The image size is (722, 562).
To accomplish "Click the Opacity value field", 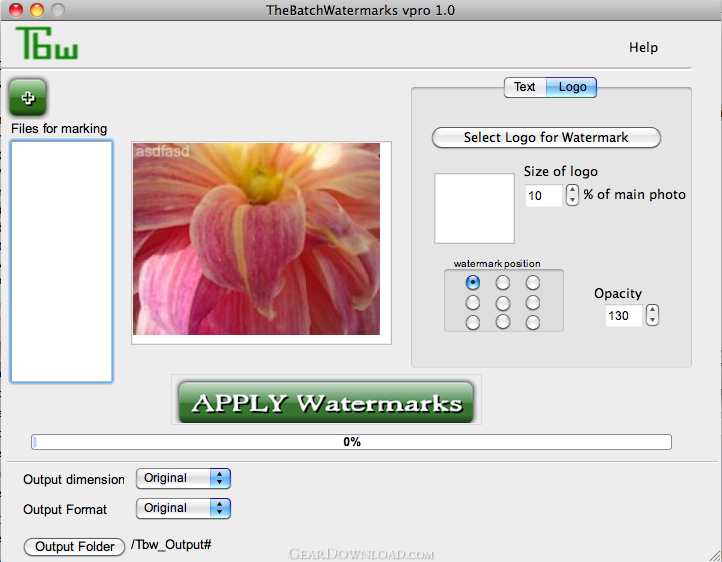I will pos(623,316).
